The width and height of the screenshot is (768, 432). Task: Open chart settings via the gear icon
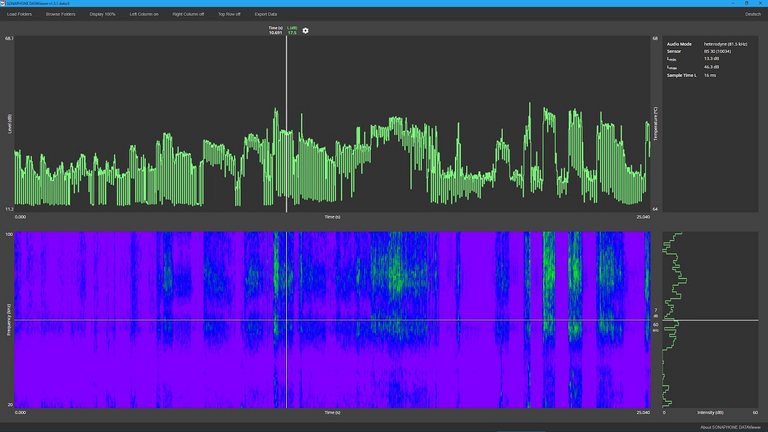306,31
